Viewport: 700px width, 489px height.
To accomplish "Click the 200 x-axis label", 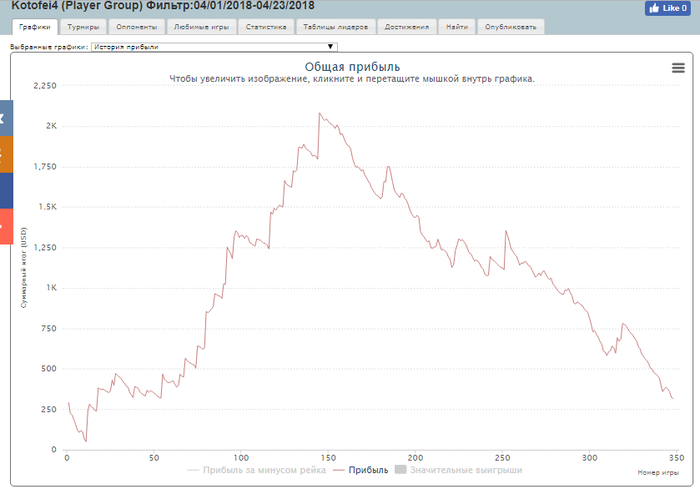I will [x=415, y=458].
